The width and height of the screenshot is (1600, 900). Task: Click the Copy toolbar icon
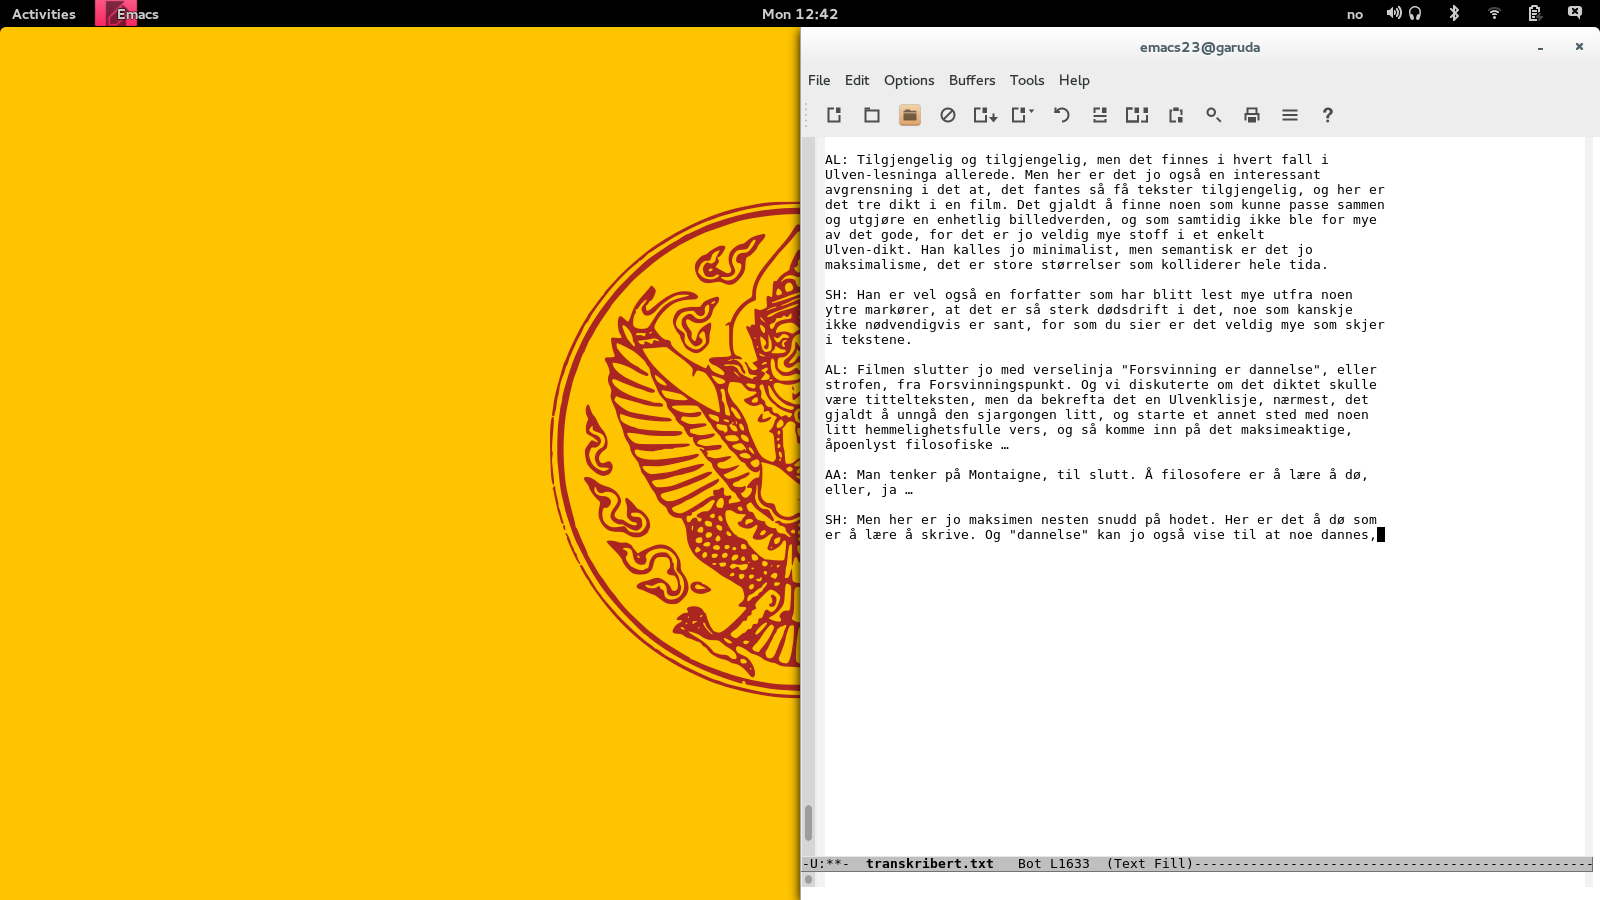coord(1137,115)
